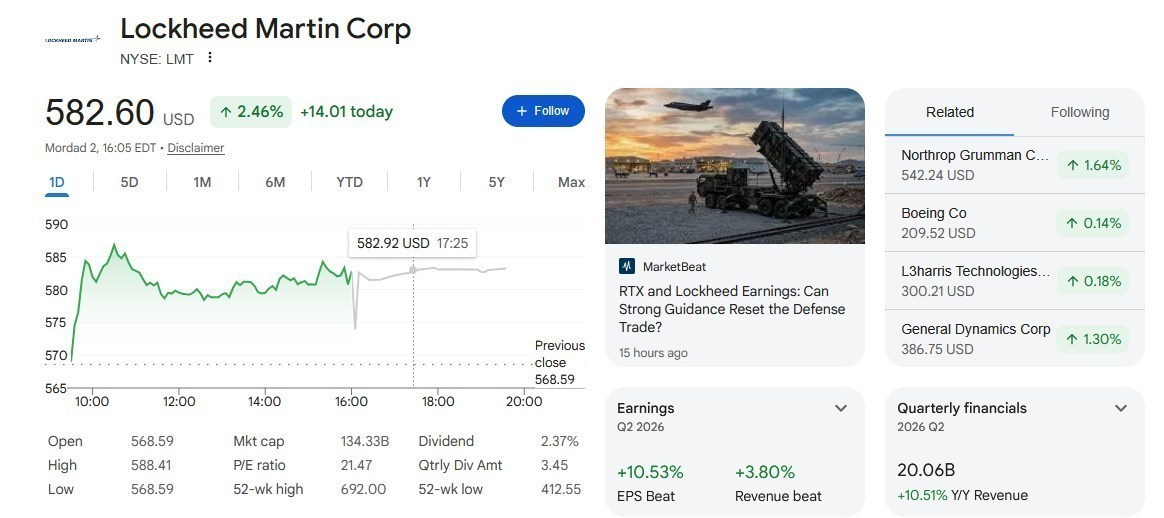Open the missile launcher news thumbnail
Image resolution: width=1164 pixels, height=518 pixels.
point(735,166)
